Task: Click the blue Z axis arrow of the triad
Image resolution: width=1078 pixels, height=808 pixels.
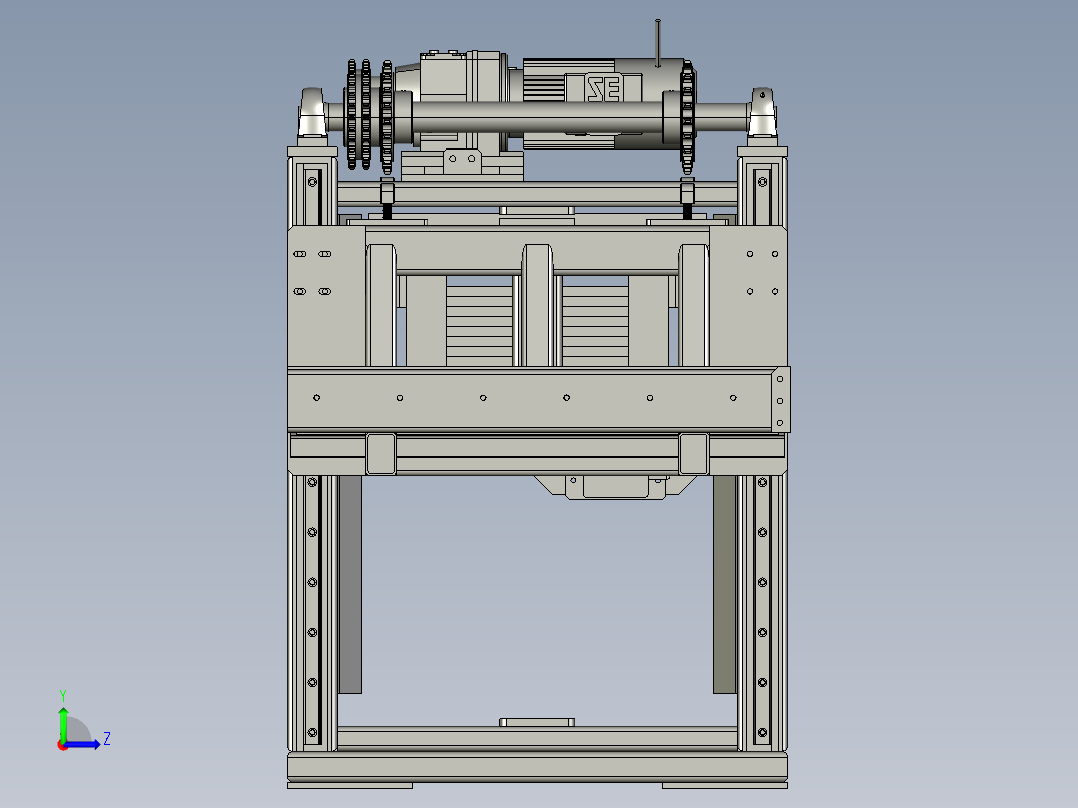Action: 84,744
